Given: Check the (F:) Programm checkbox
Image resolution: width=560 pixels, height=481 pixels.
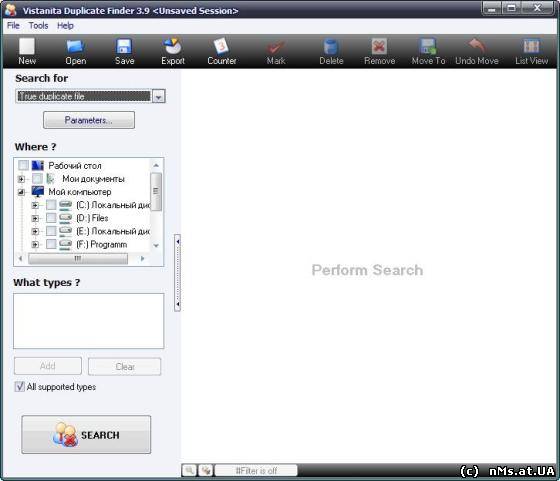Looking at the screenshot, I should pos(51,244).
